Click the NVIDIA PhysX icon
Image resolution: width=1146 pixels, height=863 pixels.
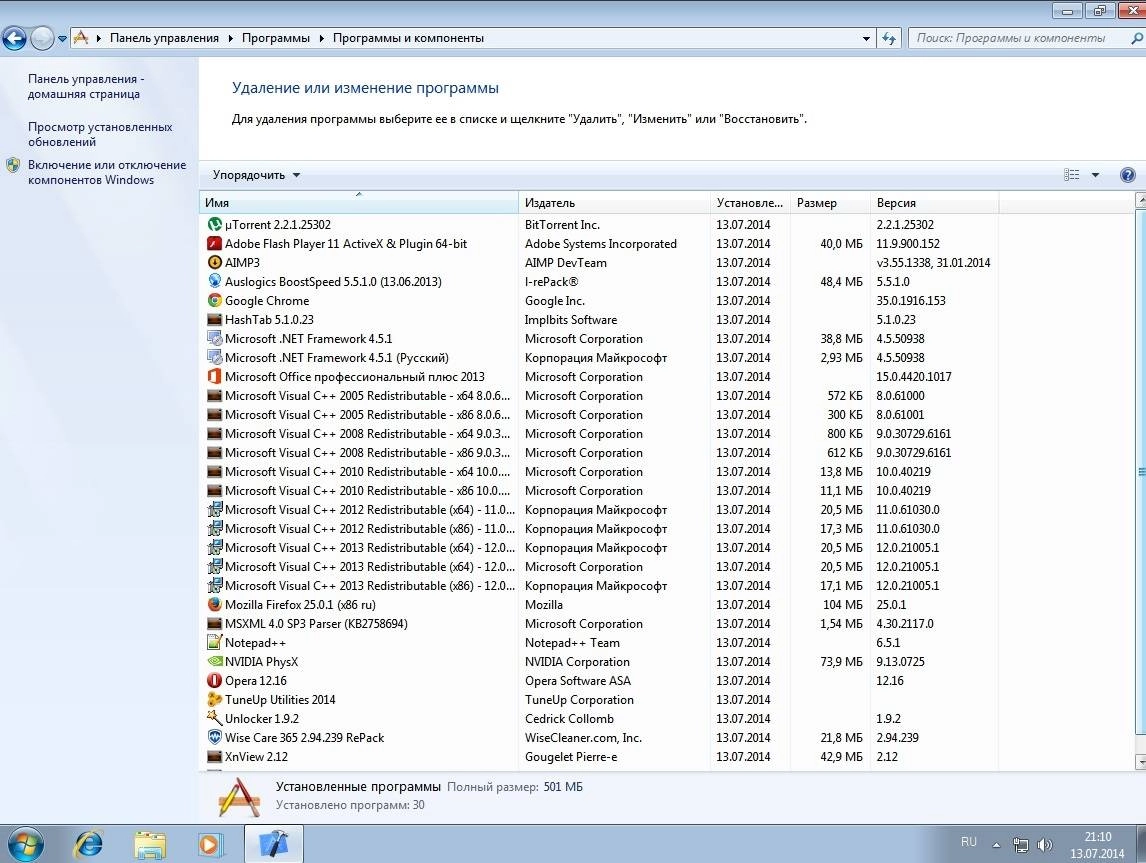click(214, 661)
